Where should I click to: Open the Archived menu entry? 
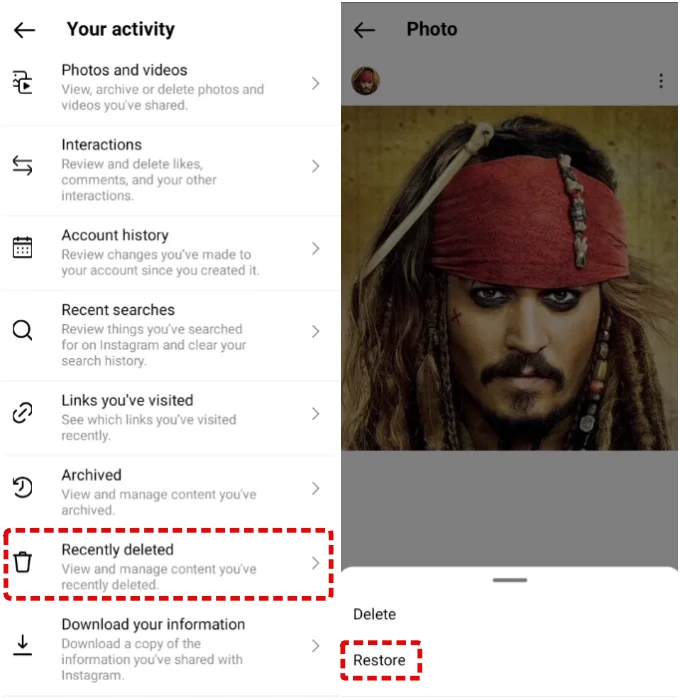(170, 492)
